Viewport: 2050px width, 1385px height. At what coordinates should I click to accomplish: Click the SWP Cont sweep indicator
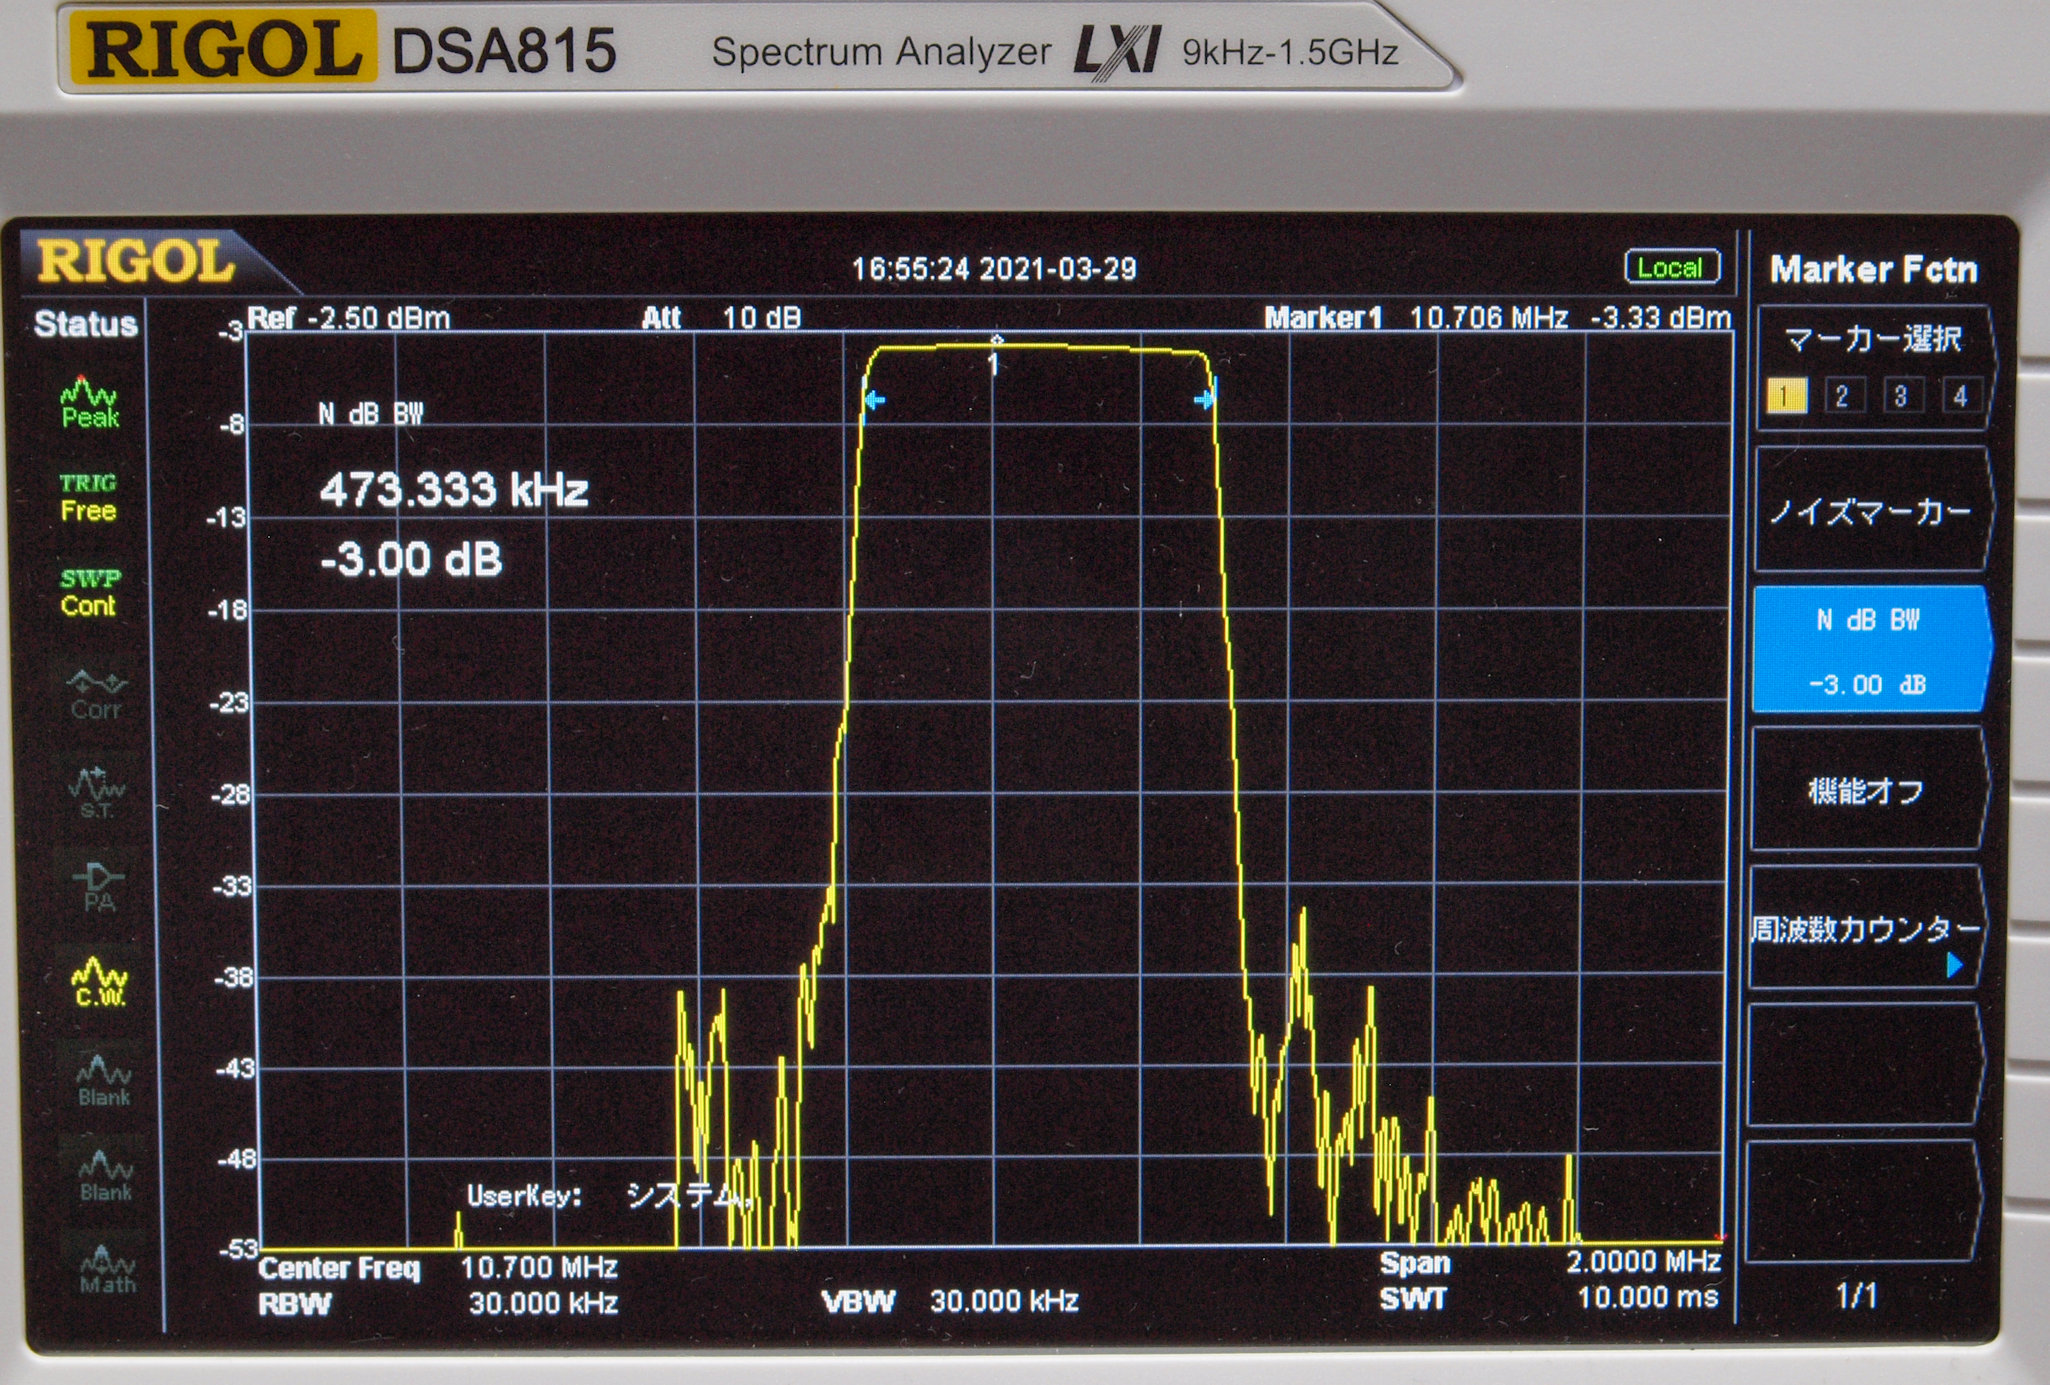[89, 592]
